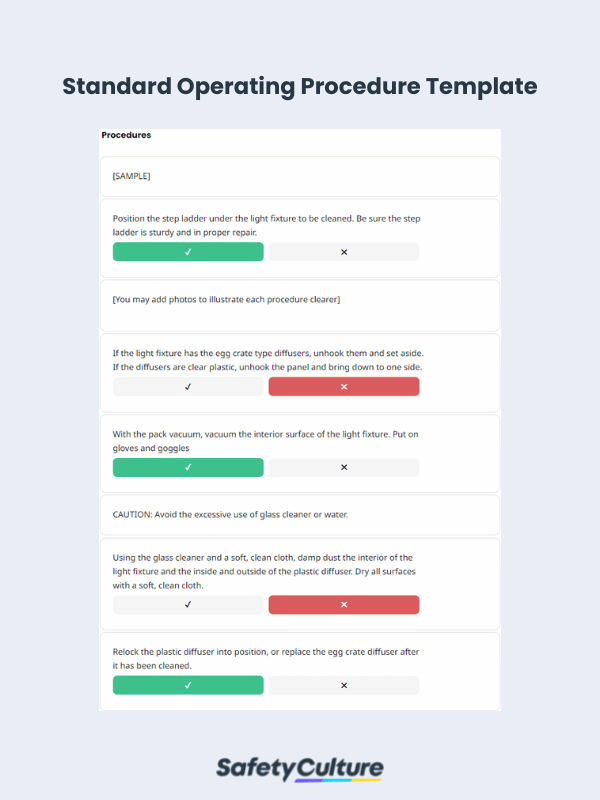
Task: Mark the step ladder step as failed
Action: [x=343, y=251]
